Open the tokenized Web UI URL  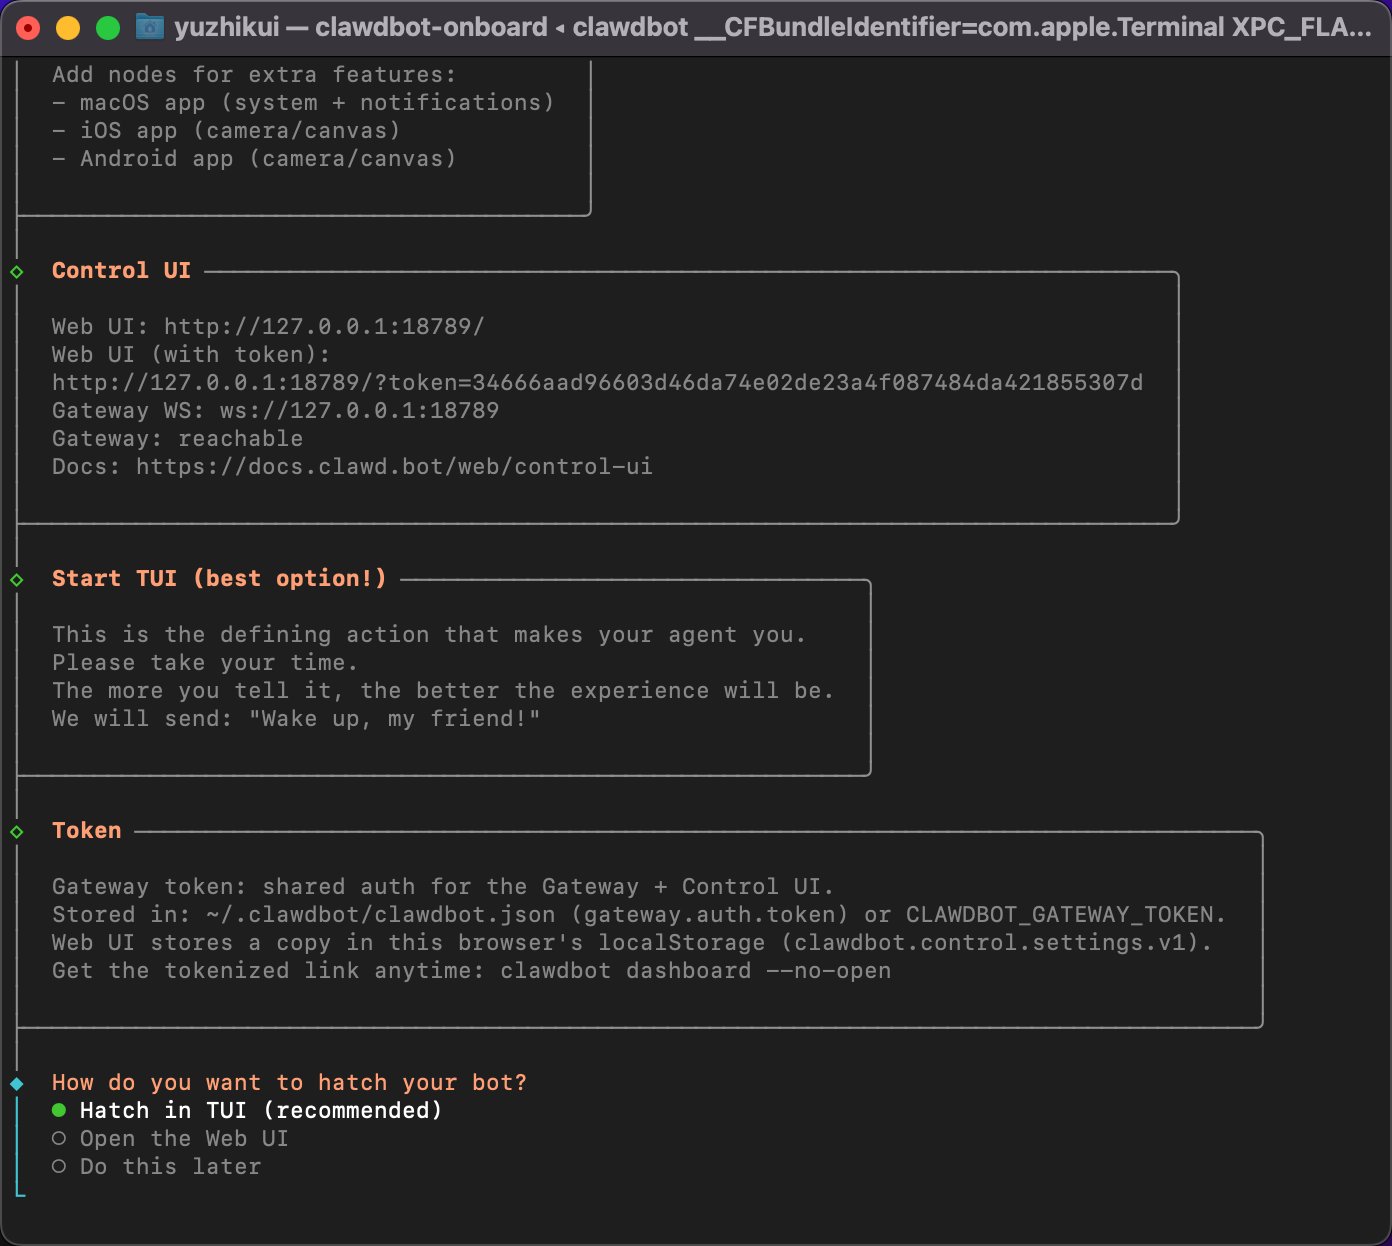(597, 382)
